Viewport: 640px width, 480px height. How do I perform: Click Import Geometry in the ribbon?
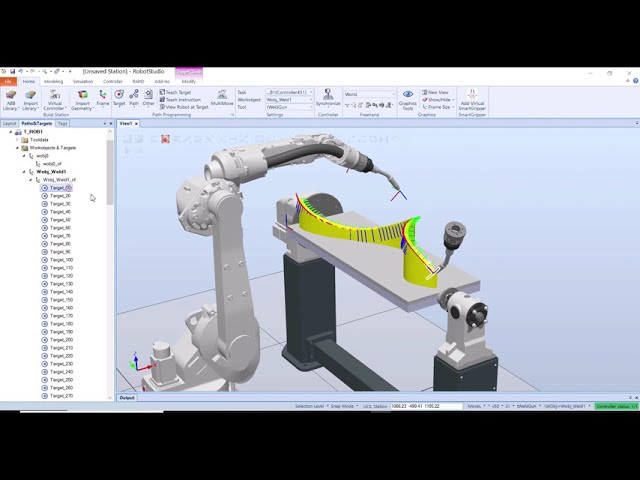82,100
